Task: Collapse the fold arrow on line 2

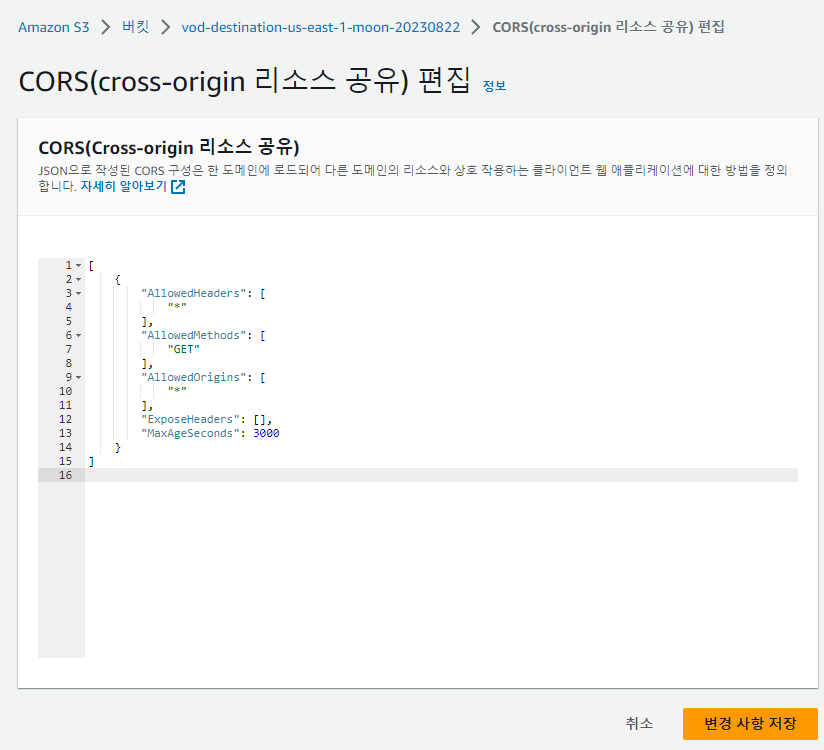Action: [x=78, y=280]
